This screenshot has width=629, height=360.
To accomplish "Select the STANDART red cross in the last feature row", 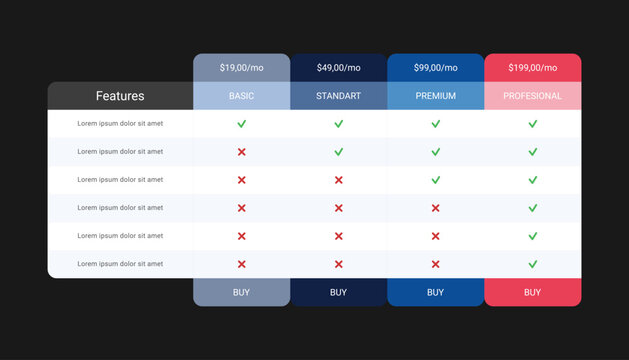I will tap(339, 264).
